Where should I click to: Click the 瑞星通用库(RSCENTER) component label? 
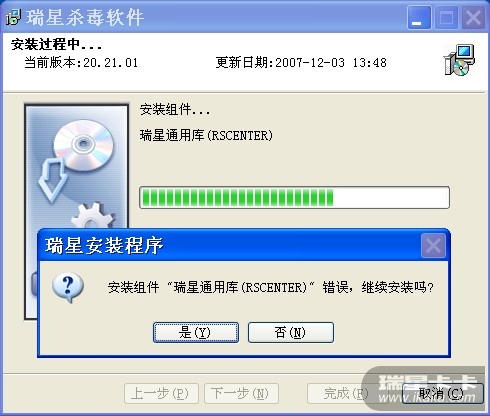click(206, 136)
